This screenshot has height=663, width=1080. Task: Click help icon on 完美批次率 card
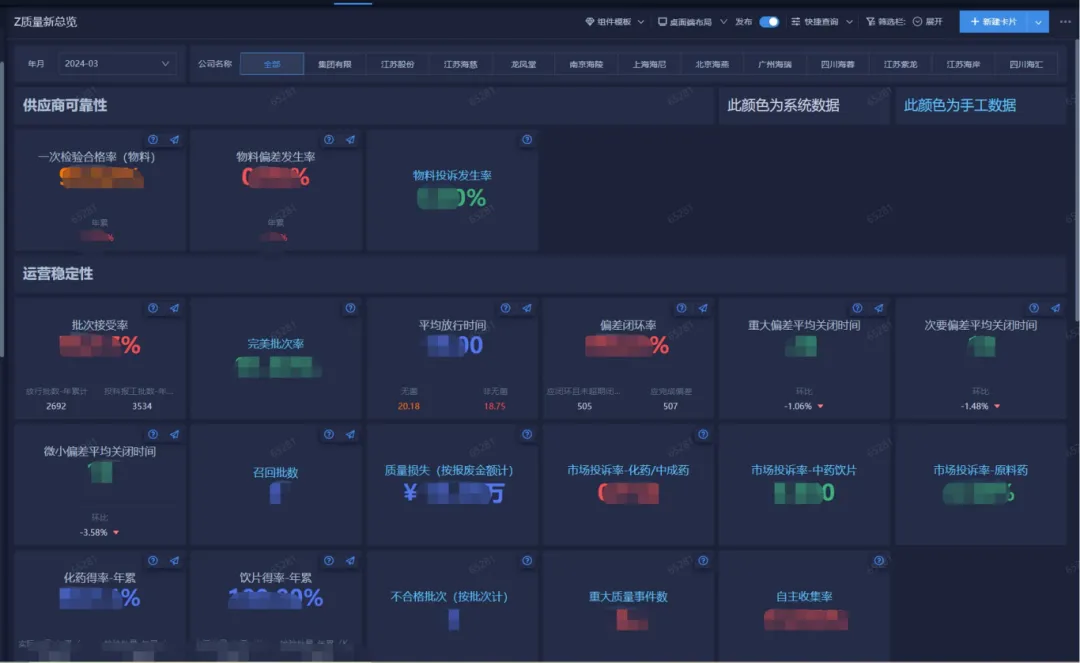click(350, 308)
